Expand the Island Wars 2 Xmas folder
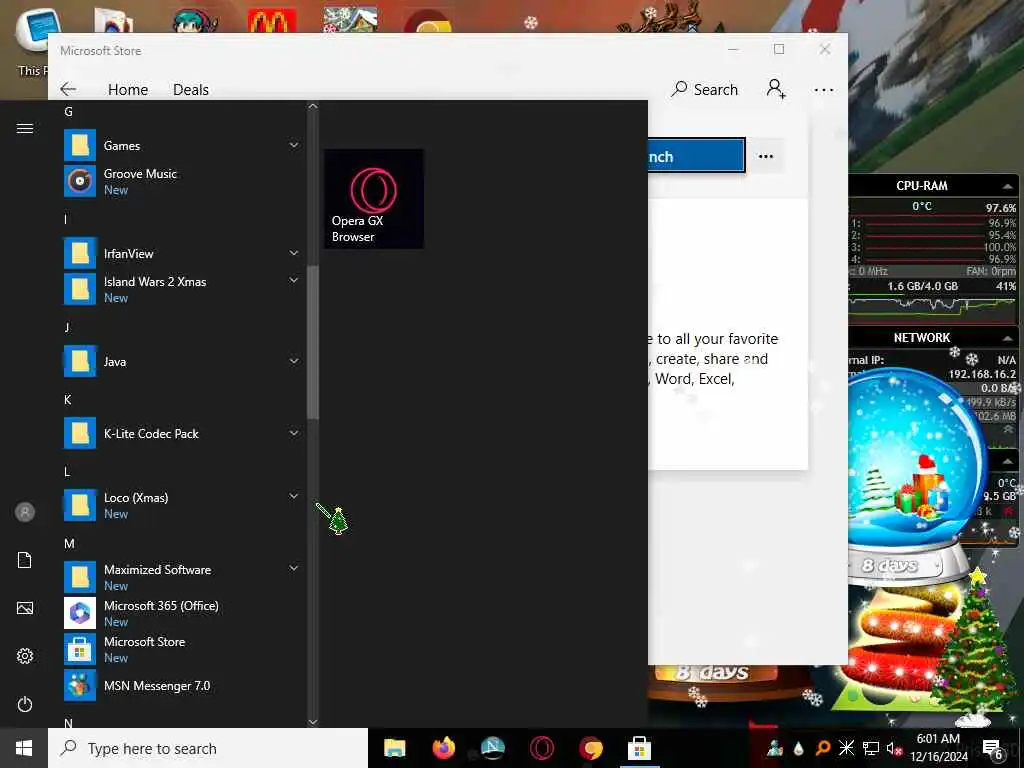 [x=294, y=280]
